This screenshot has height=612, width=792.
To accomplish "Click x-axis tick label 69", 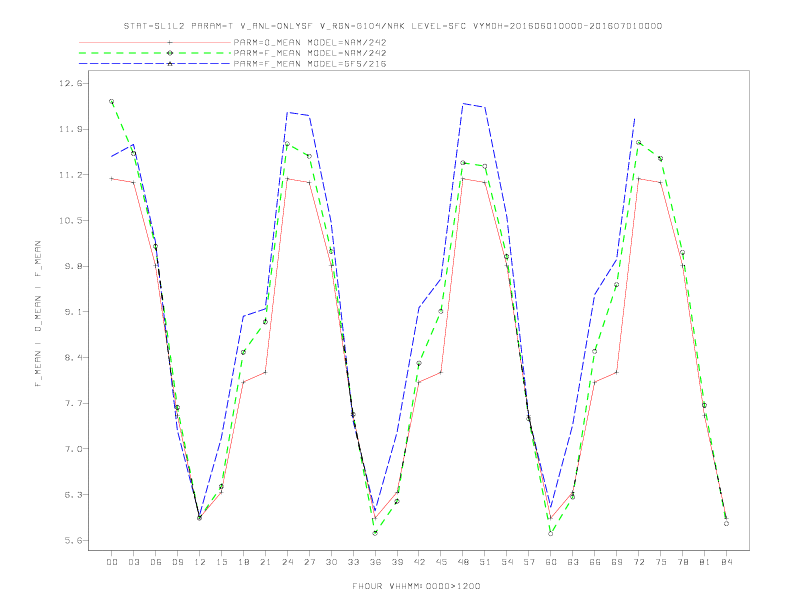I will pos(617,562).
